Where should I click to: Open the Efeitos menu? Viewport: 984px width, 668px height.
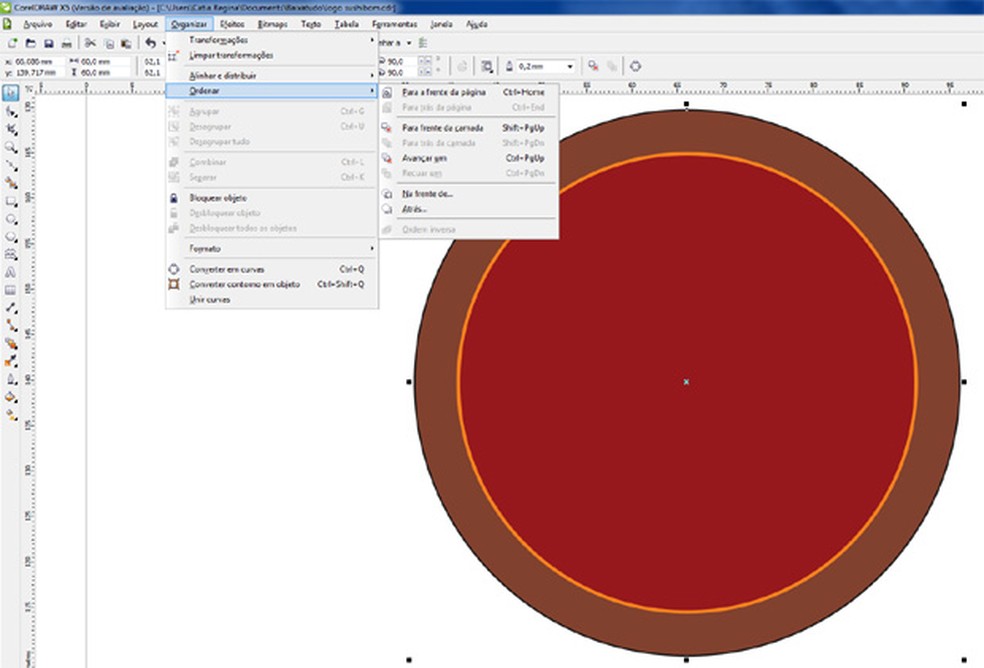point(231,23)
